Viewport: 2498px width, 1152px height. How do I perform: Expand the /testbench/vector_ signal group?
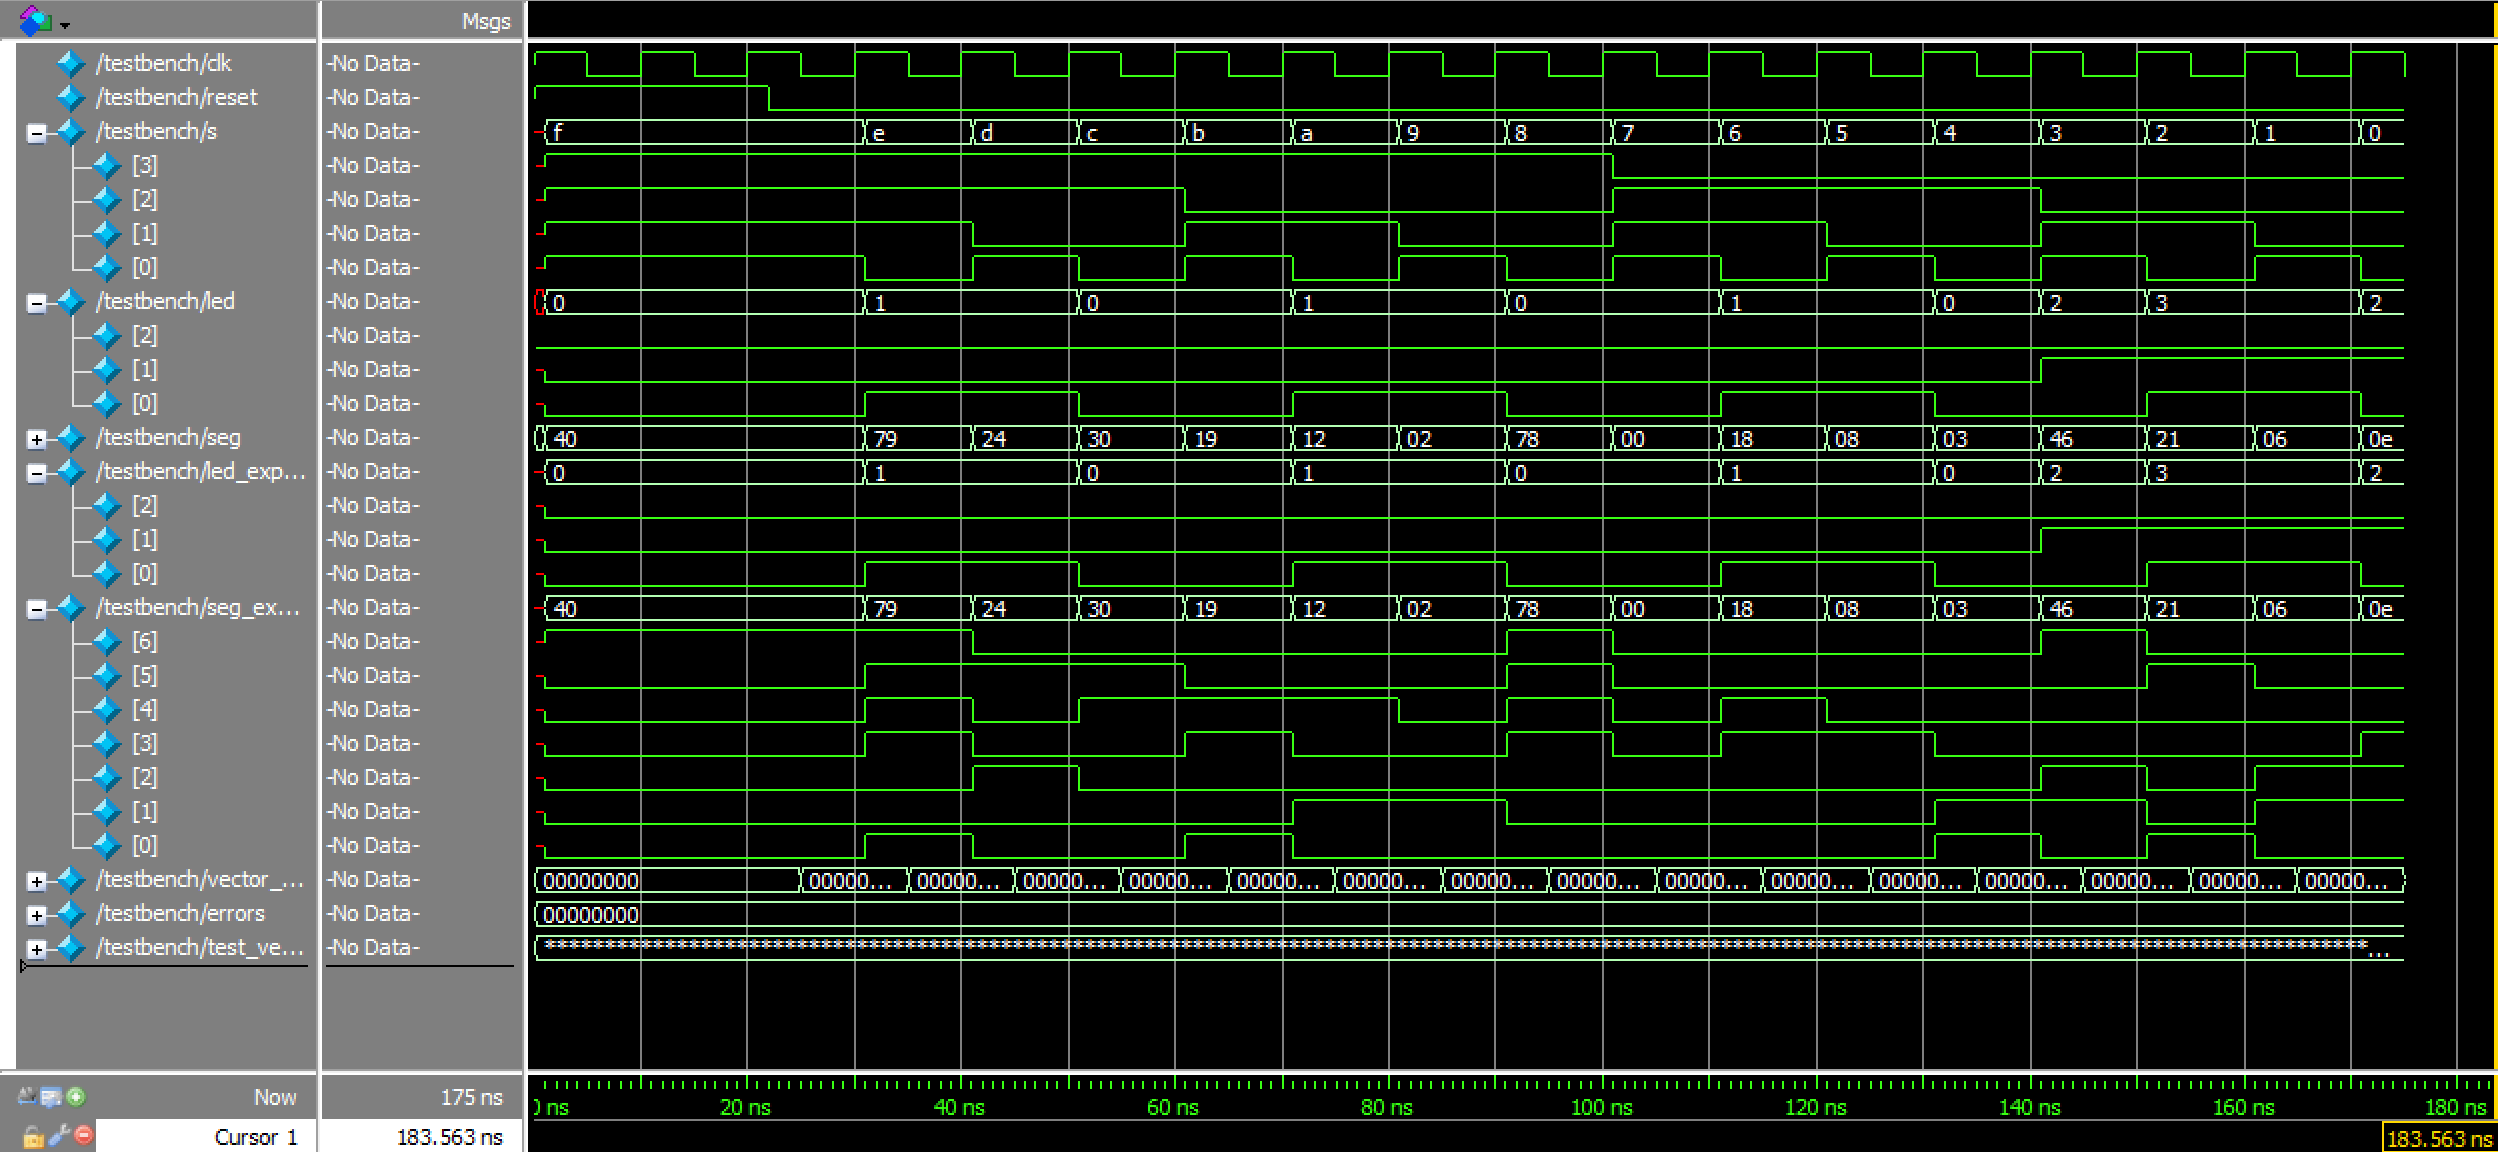36,881
